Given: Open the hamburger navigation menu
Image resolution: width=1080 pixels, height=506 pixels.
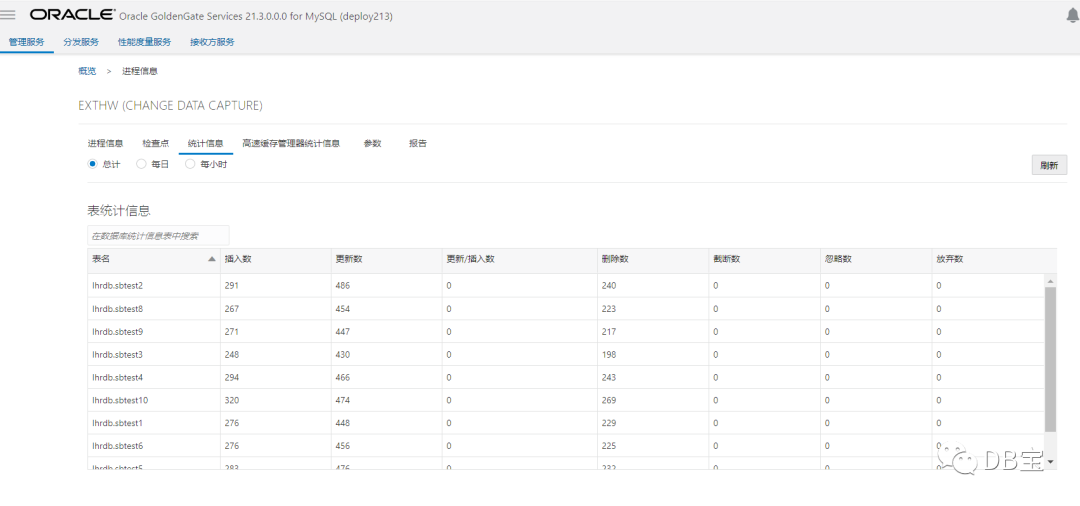Looking at the screenshot, I should click(x=8, y=15).
